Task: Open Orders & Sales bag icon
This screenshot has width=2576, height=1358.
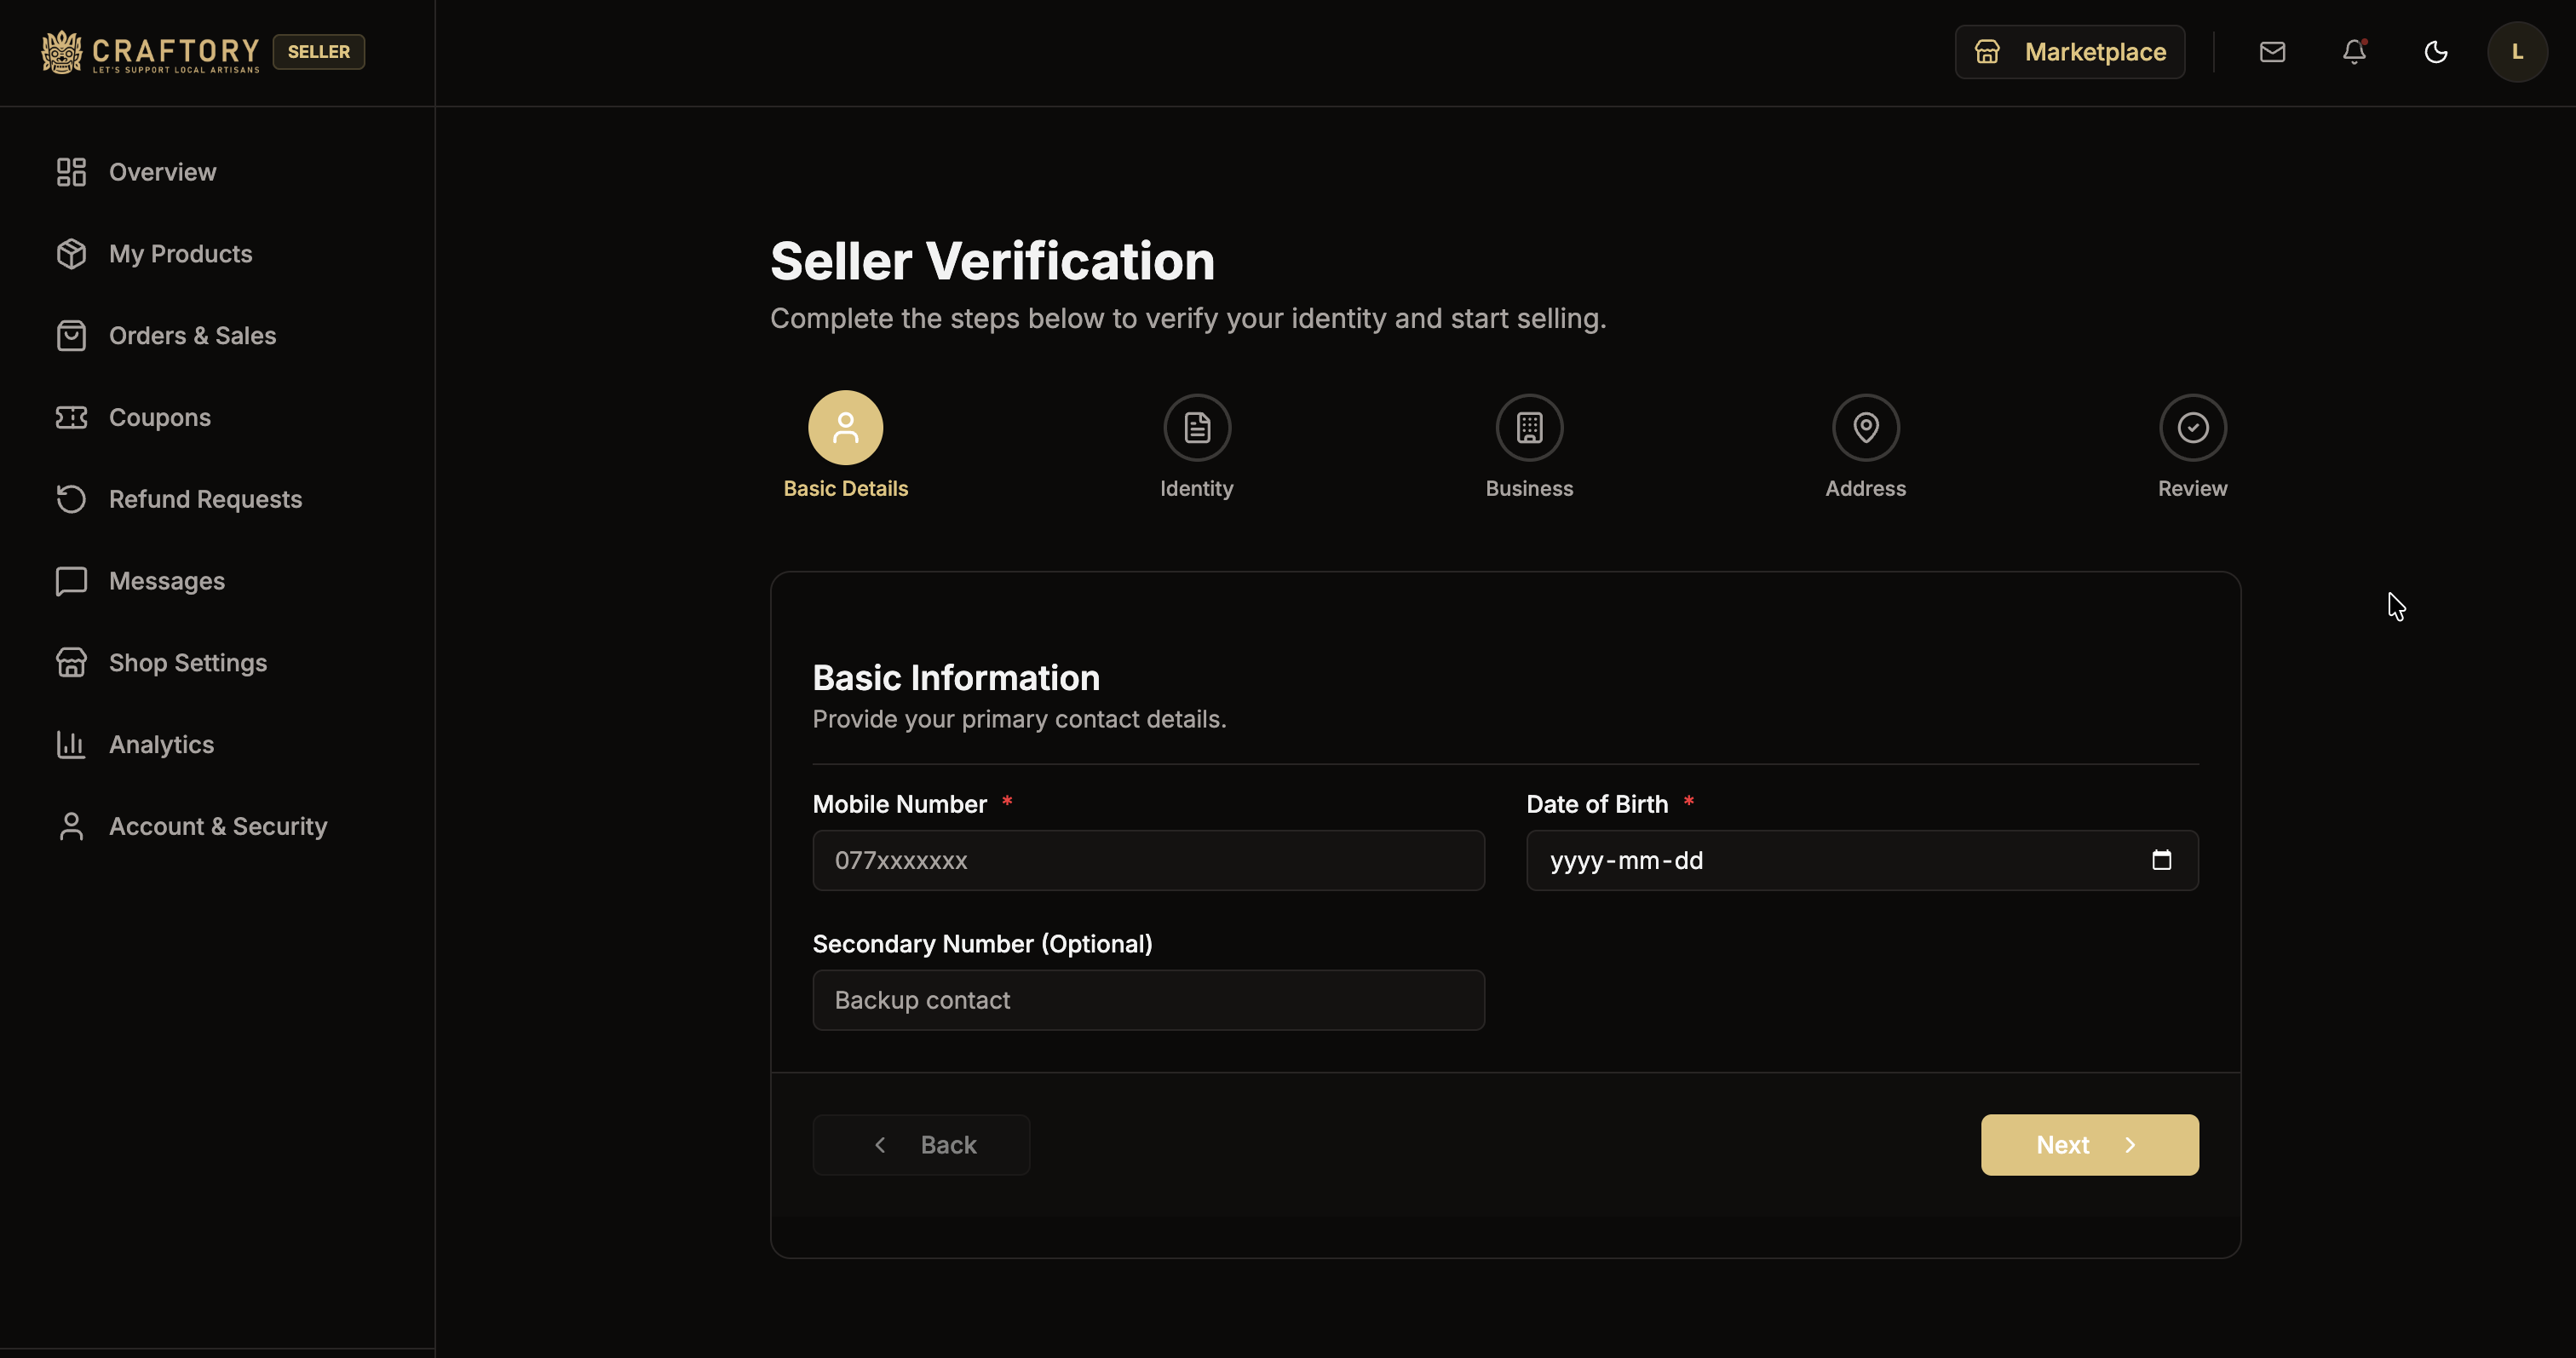Action: point(70,335)
